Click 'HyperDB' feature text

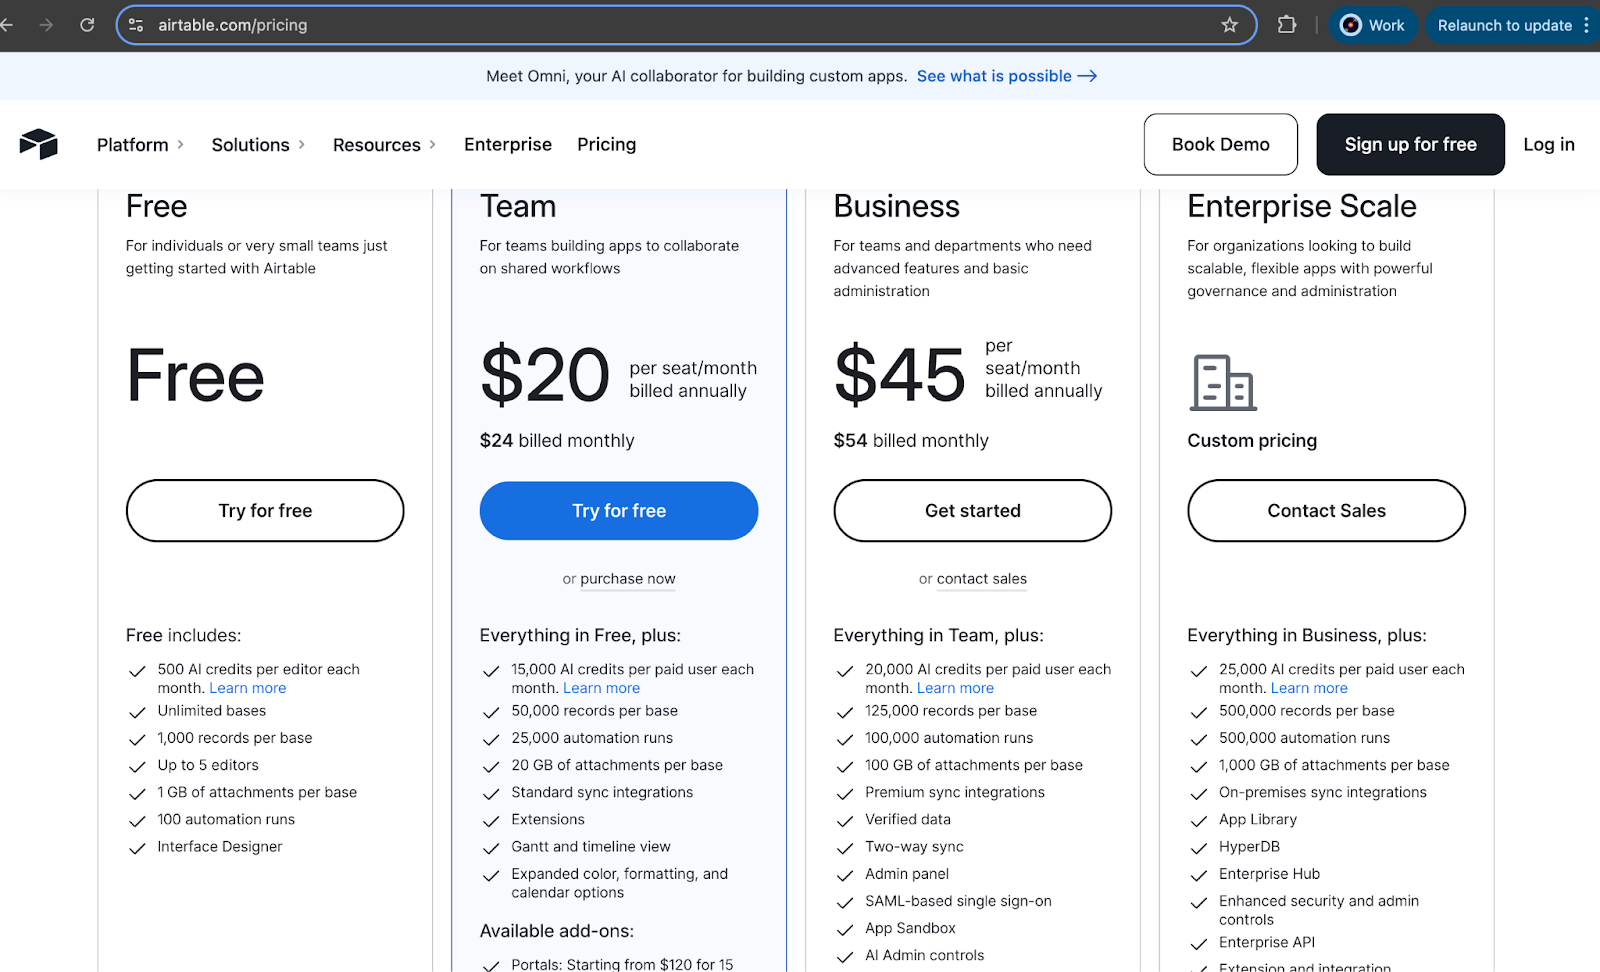pyautogui.click(x=1249, y=847)
